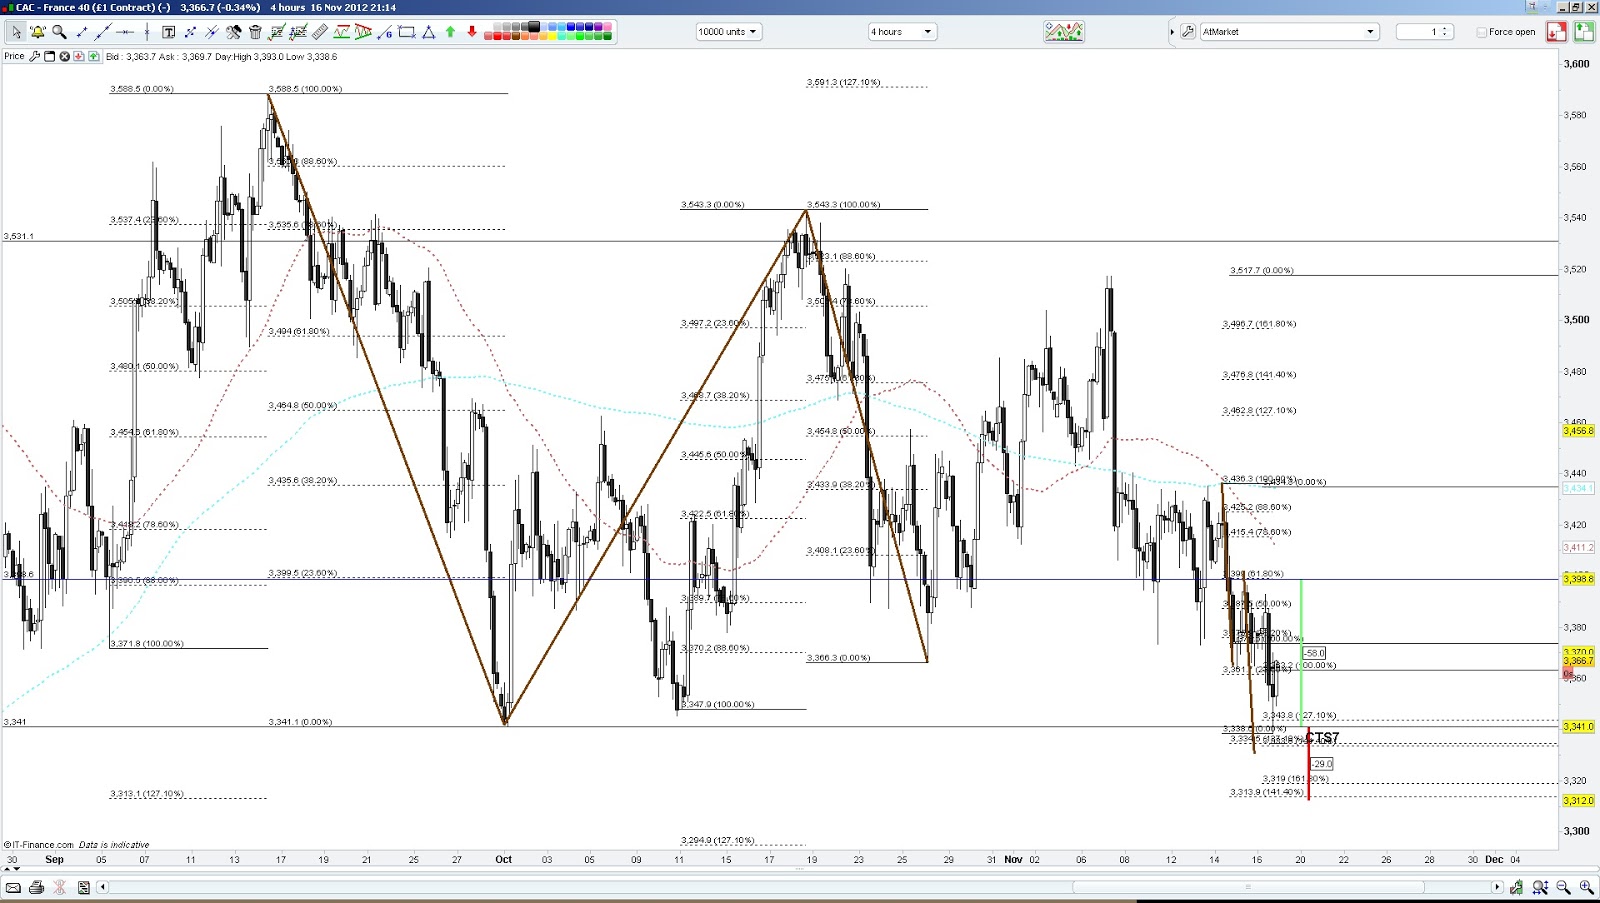The image size is (1600, 903).
Task: Click the 3,347.9 (100.00%) Fibonacci label
Action: 718,705
